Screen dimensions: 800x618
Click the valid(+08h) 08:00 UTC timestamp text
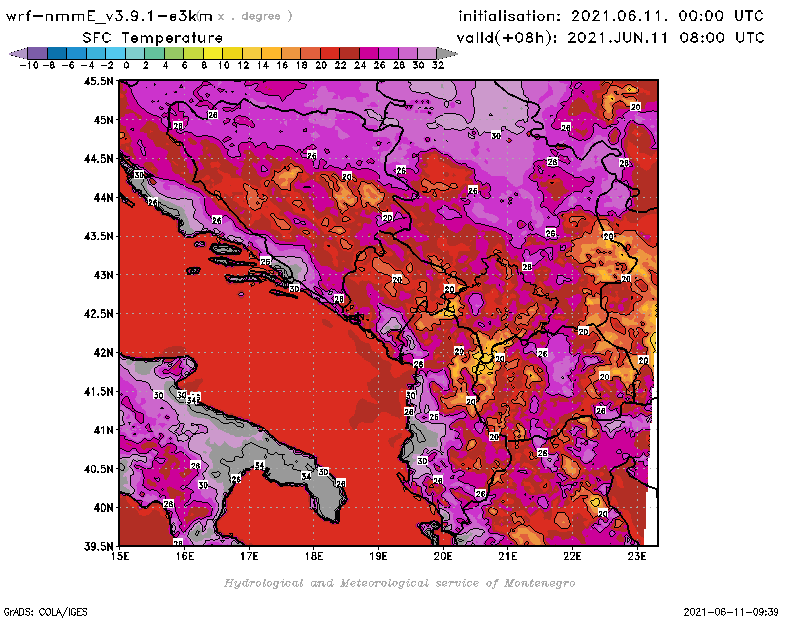(x=610, y=38)
